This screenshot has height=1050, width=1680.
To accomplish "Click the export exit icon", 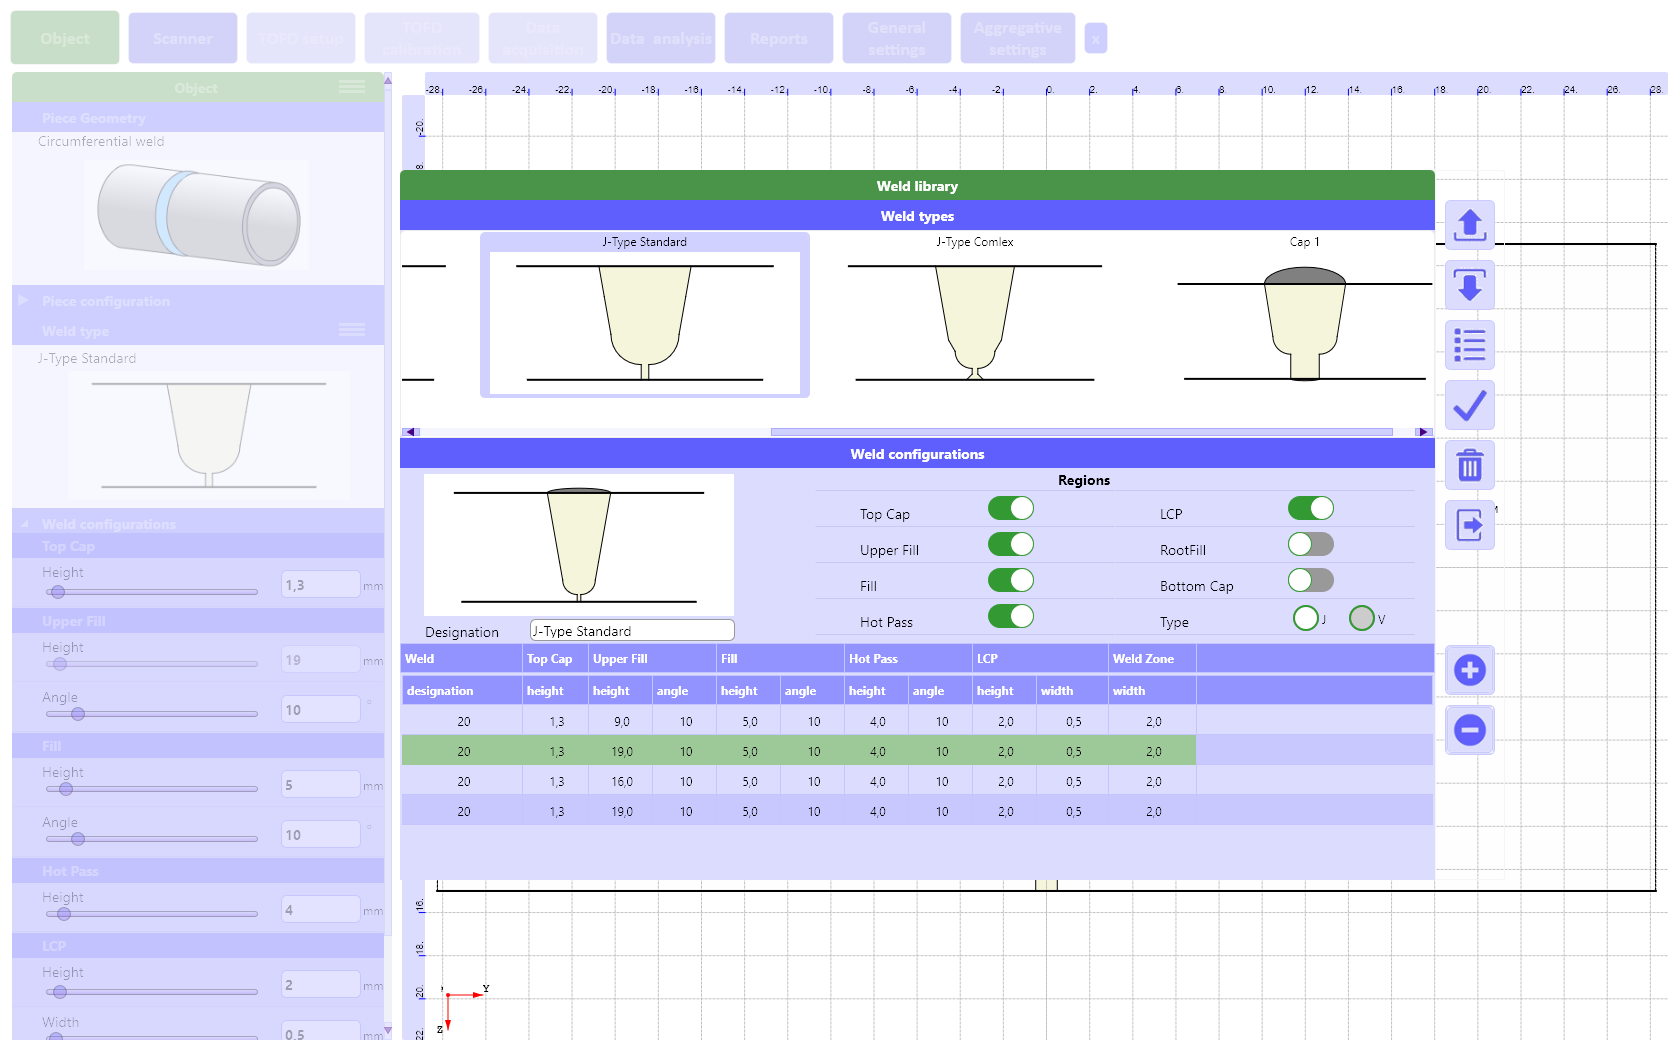I will [1469, 525].
